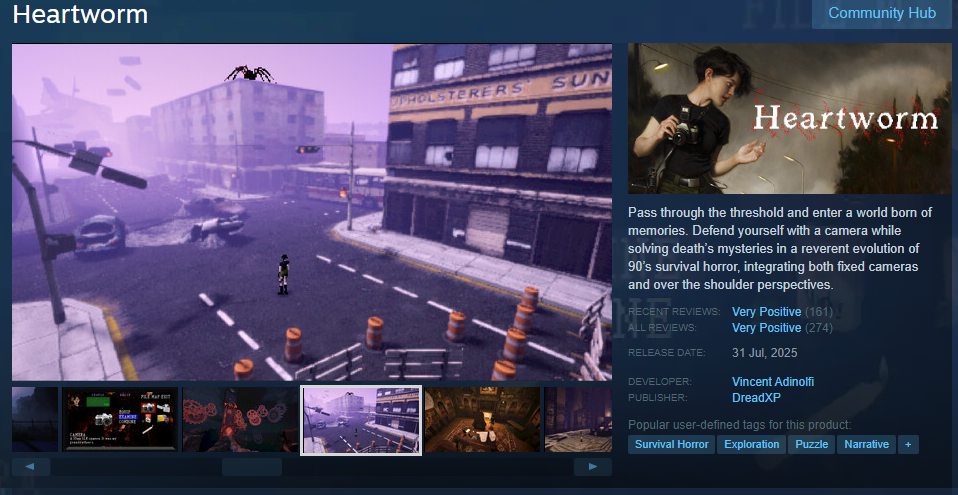Screen dimensions: 958x495
Task: Select the wooden room interior thumbnail
Action: tap(482, 419)
